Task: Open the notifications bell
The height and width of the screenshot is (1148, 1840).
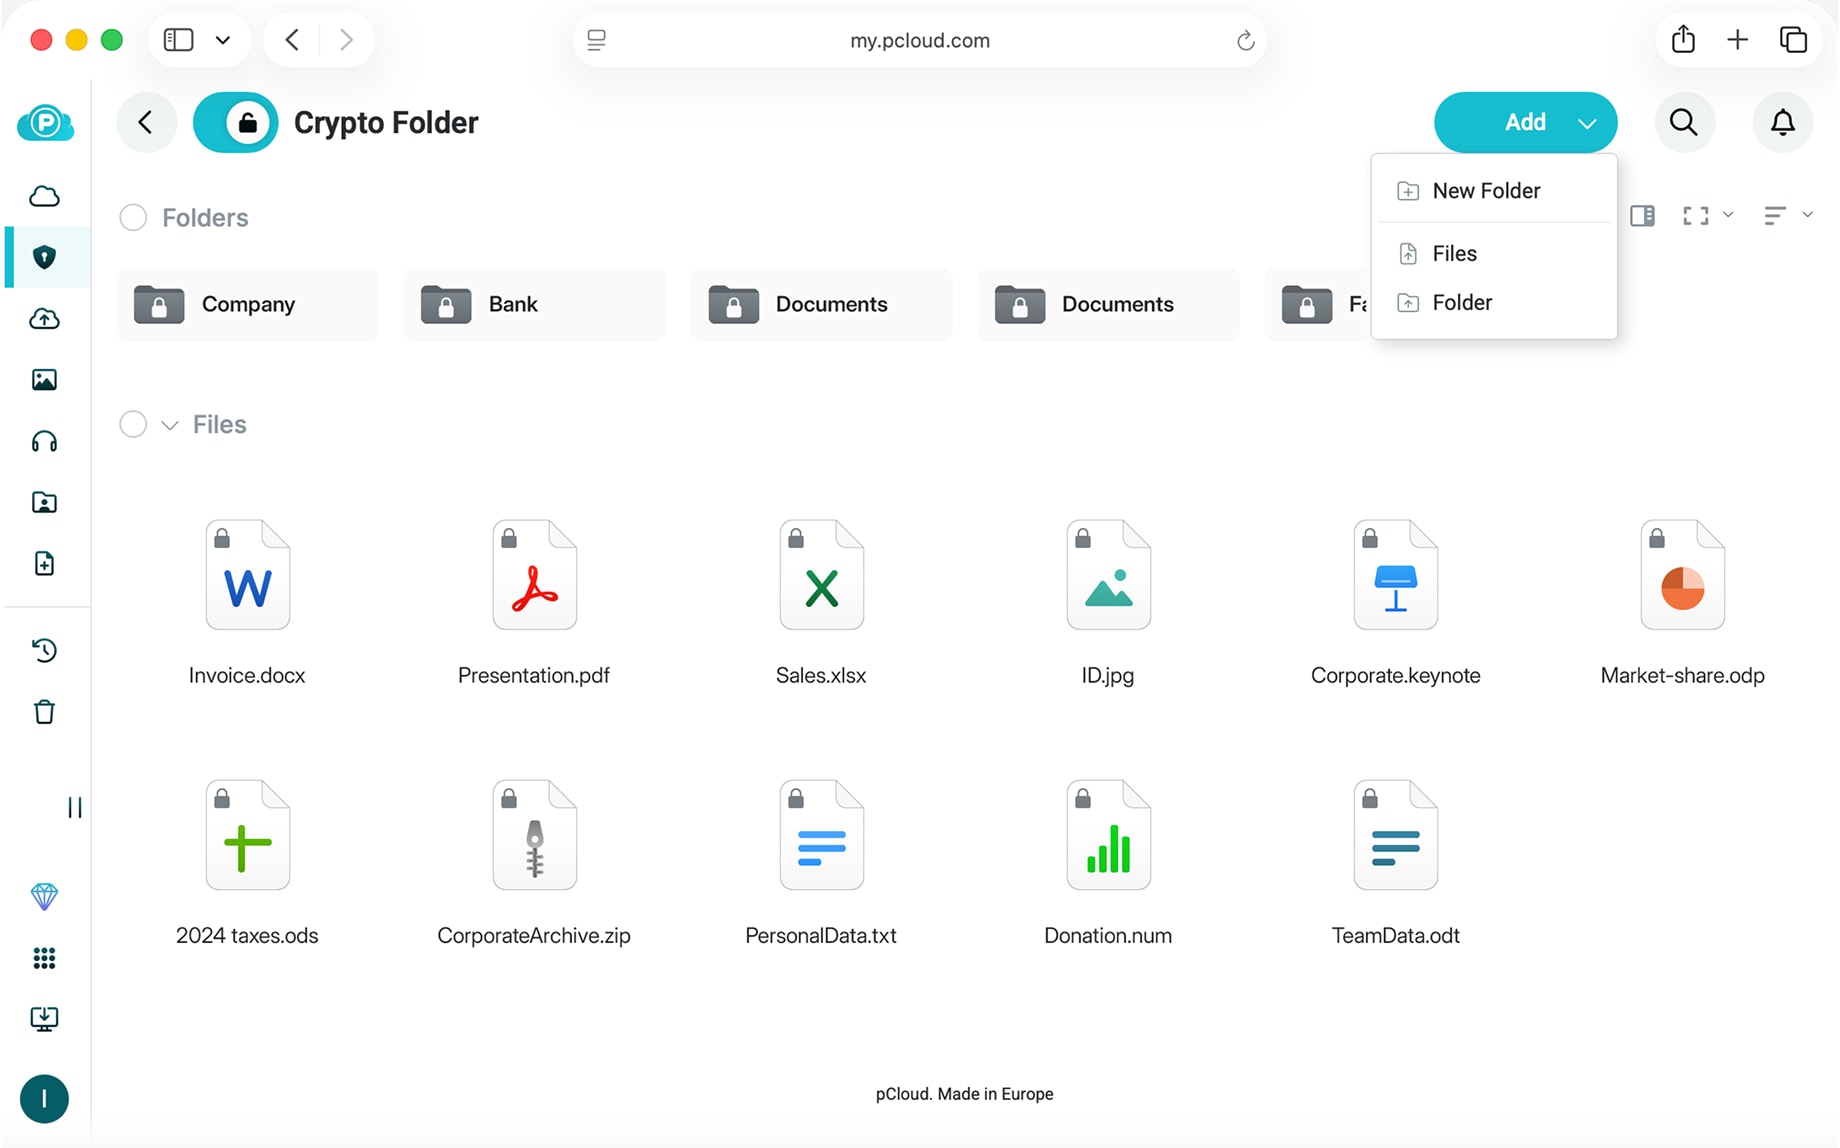Action: [1783, 122]
